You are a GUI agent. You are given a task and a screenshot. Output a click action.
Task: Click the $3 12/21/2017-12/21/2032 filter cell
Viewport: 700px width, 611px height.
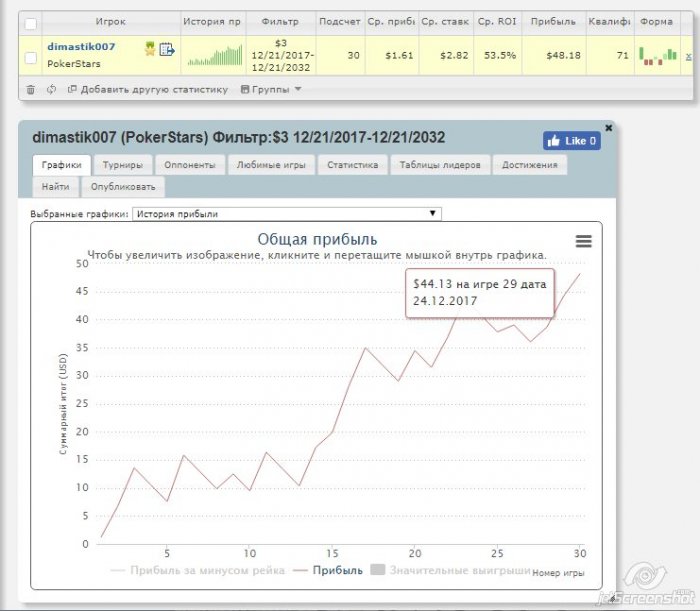[x=281, y=56]
